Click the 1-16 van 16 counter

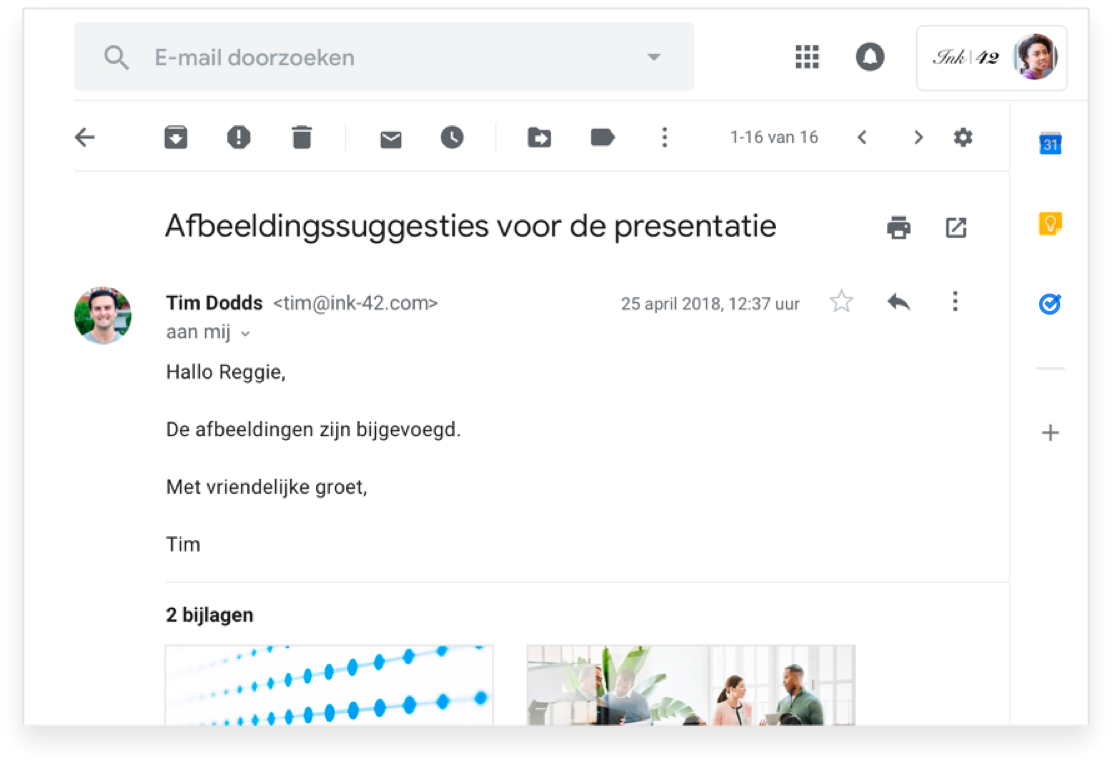(774, 137)
